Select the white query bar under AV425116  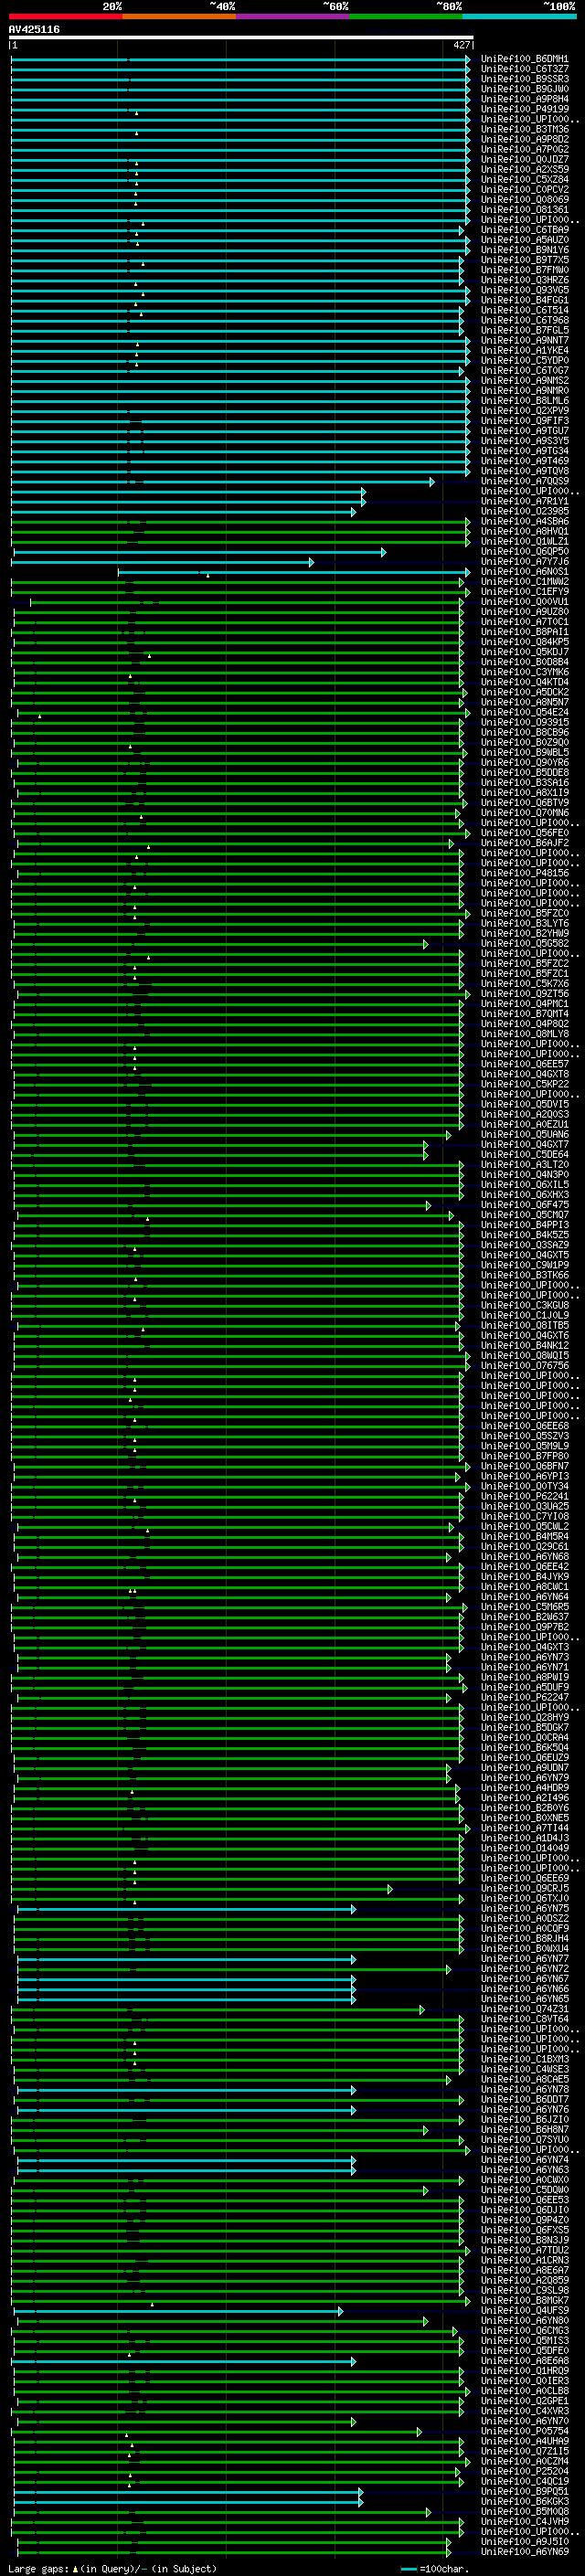pyautogui.click(x=241, y=37)
